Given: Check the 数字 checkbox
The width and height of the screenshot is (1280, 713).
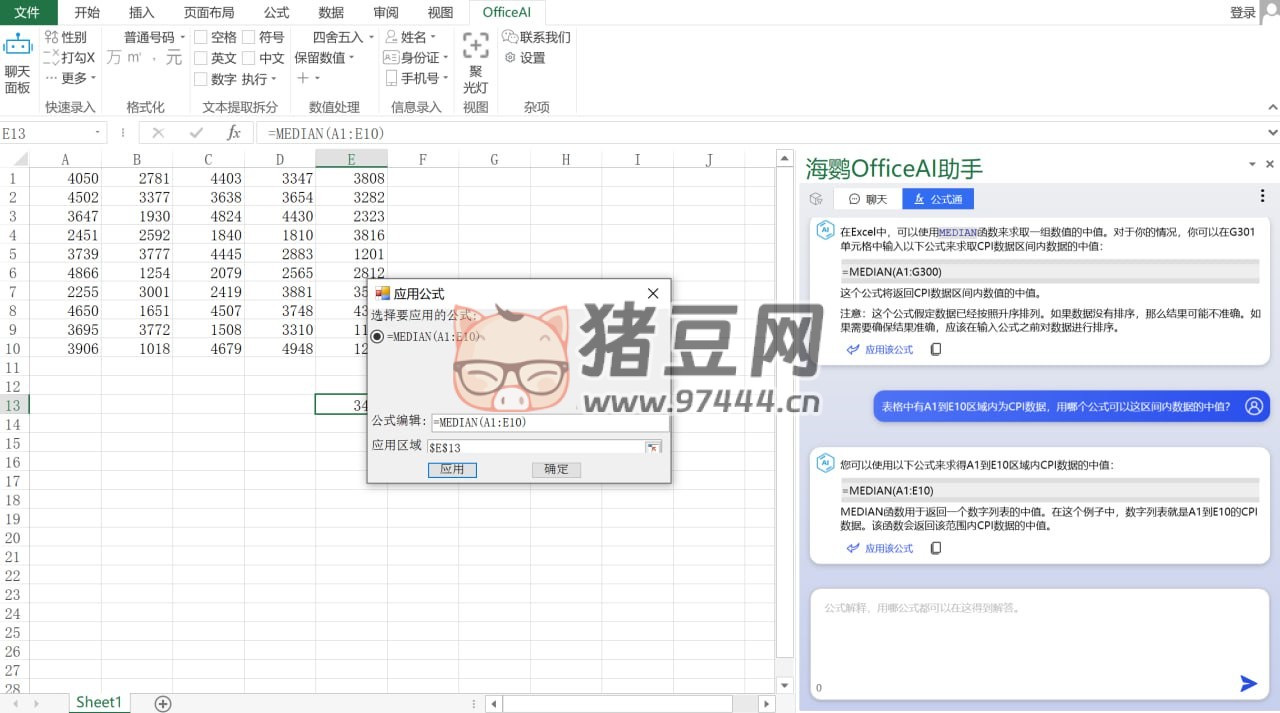Looking at the screenshot, I should point(201,79).
